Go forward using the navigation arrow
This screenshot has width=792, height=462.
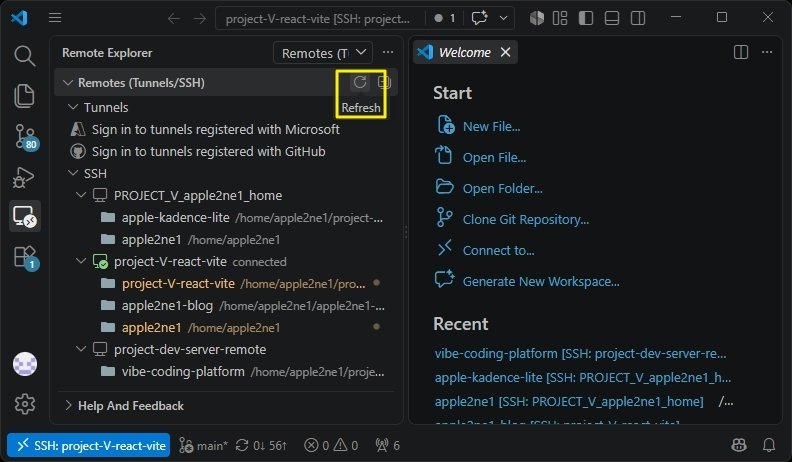(200, 19)
